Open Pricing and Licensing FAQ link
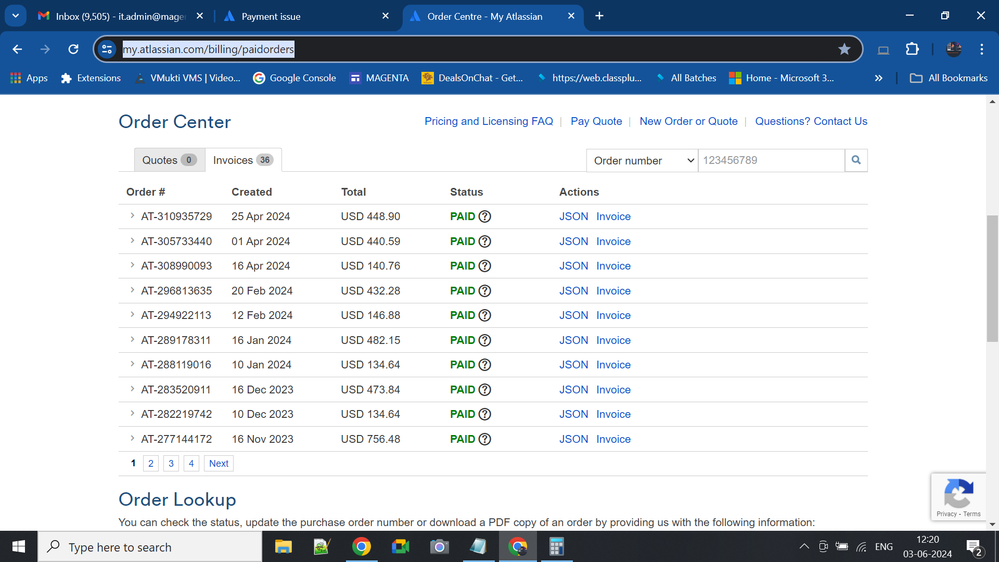This screenshot has width=999, height=562. tap(489, 121)
